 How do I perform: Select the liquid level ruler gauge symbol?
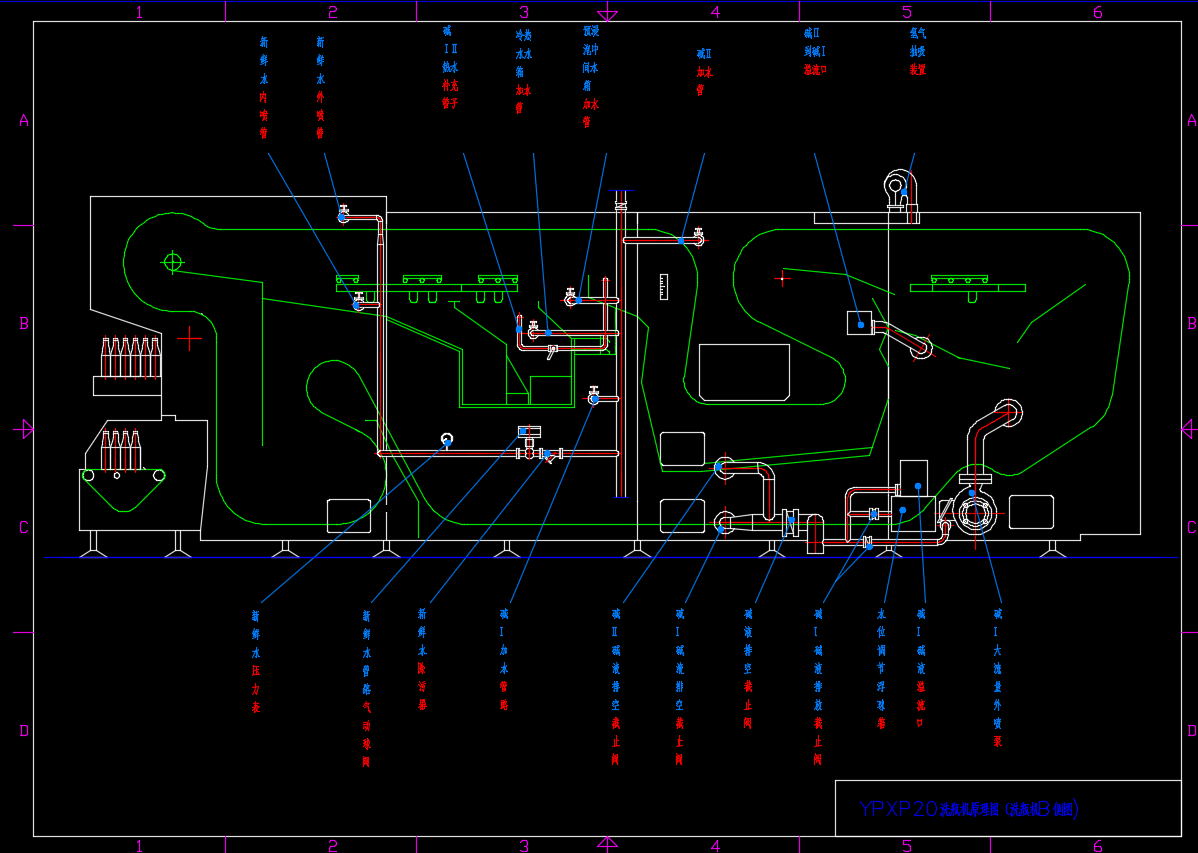(662, 286)
